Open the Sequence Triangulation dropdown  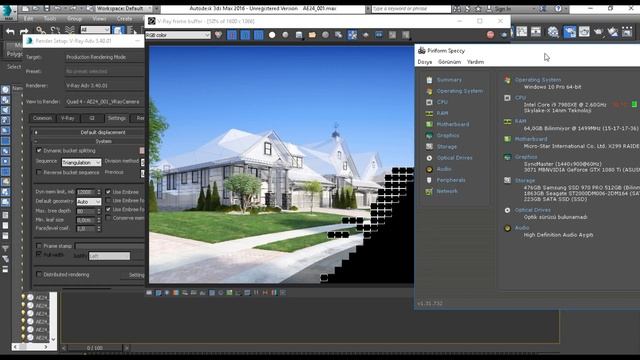pyautogui.click(x=81, y=162)
